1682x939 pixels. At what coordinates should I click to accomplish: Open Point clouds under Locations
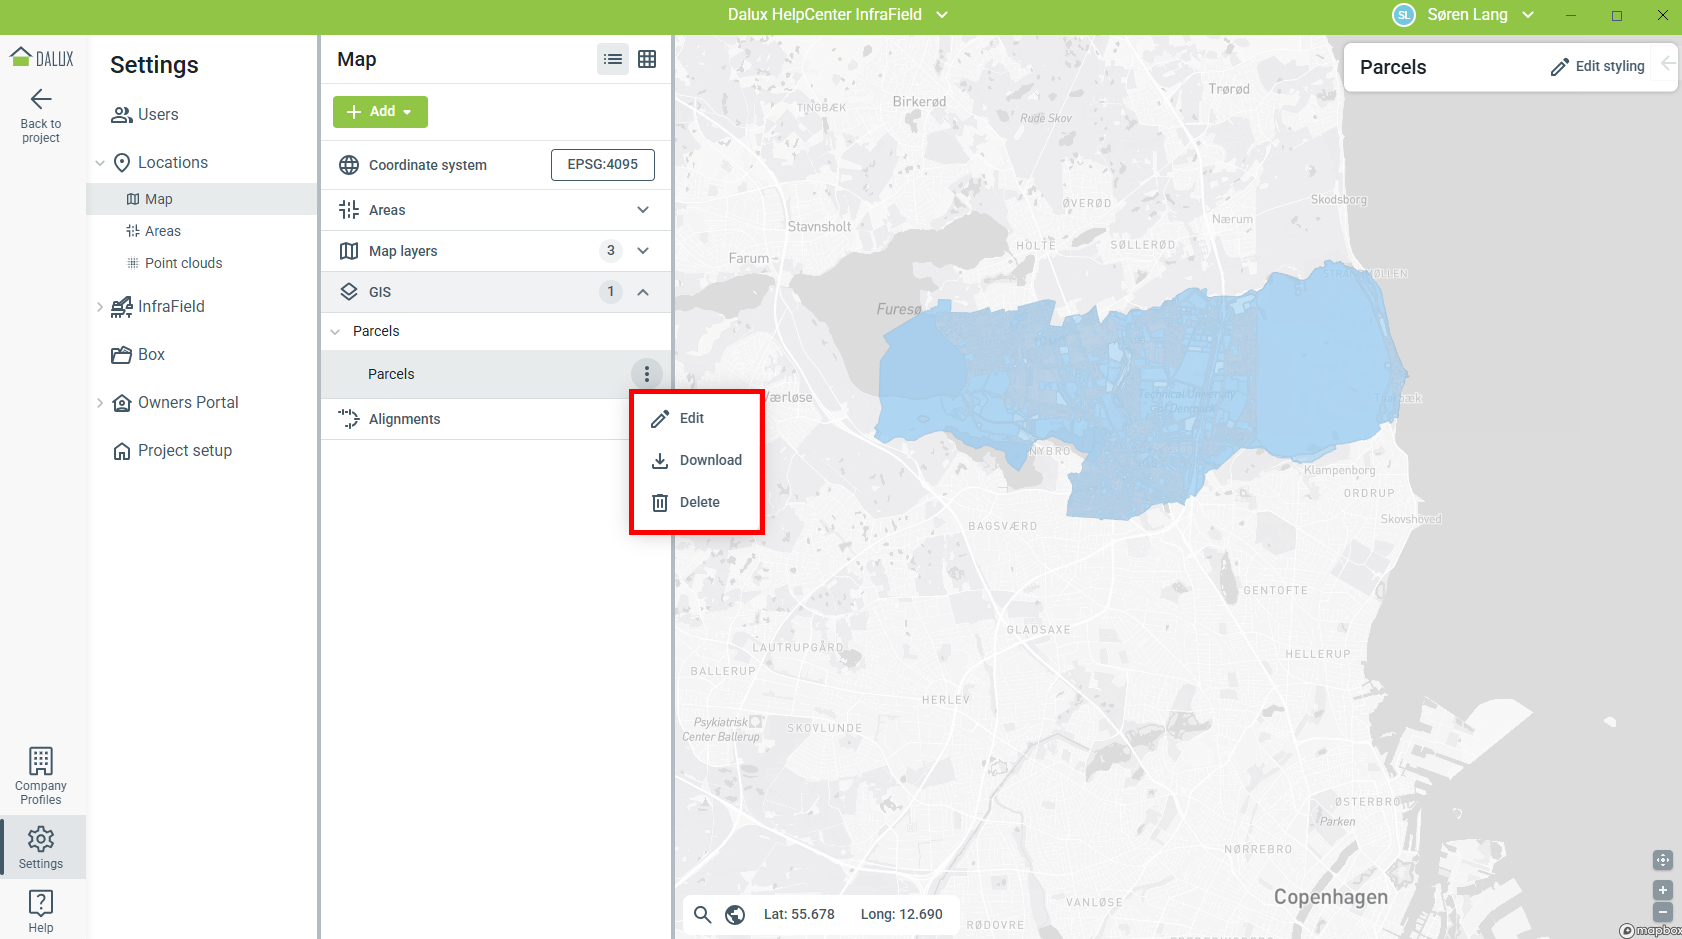pyautogui.click(x=183, y=263)
